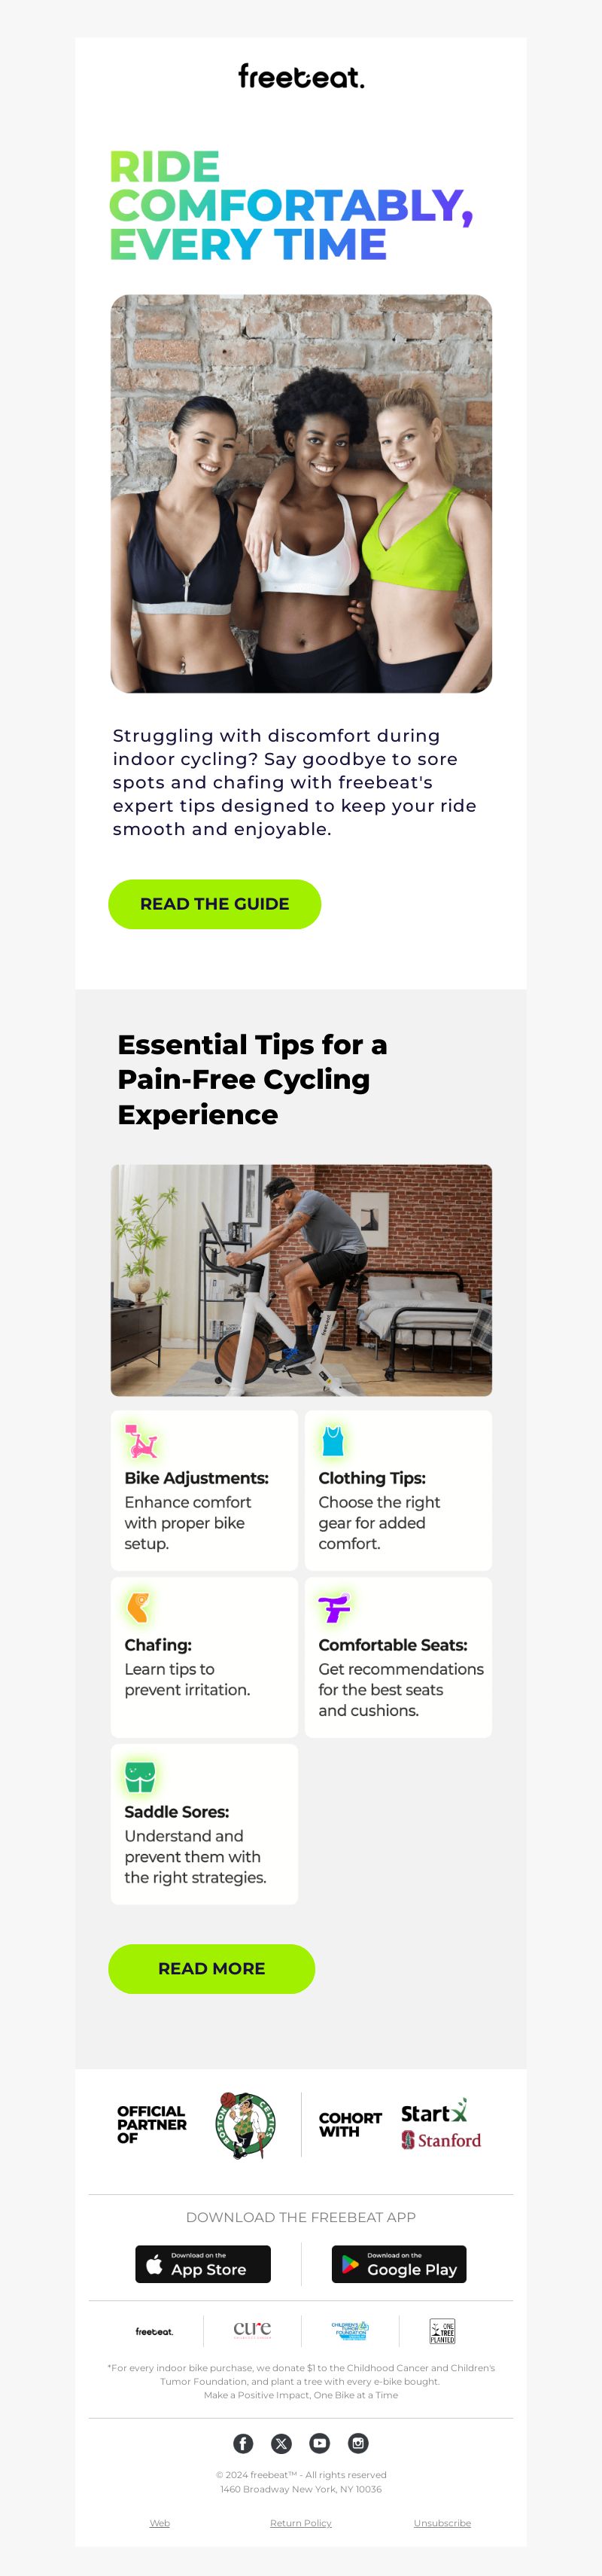The width and height of the screenshot is (602, 2576).
Task: Click the purple Comfortable Seats icon
Action: click(x=334, y=1608)
